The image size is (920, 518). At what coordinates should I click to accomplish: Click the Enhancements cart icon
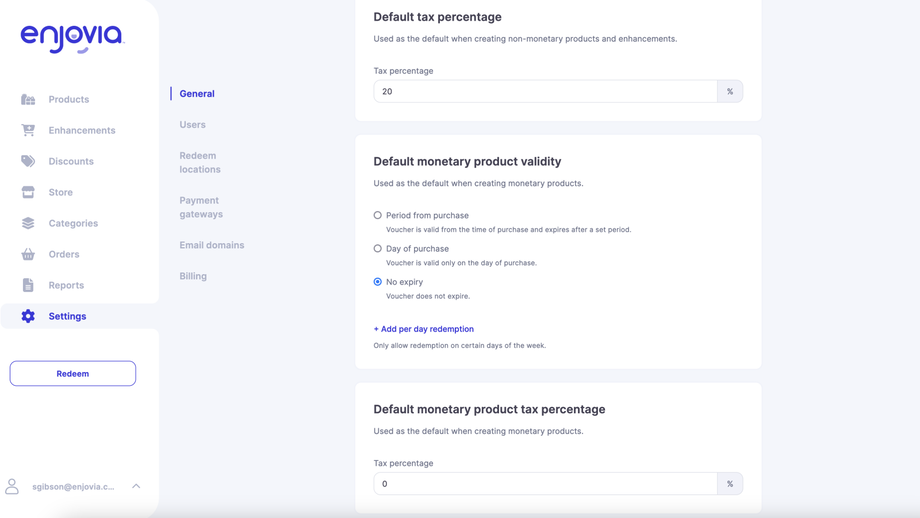28,130
